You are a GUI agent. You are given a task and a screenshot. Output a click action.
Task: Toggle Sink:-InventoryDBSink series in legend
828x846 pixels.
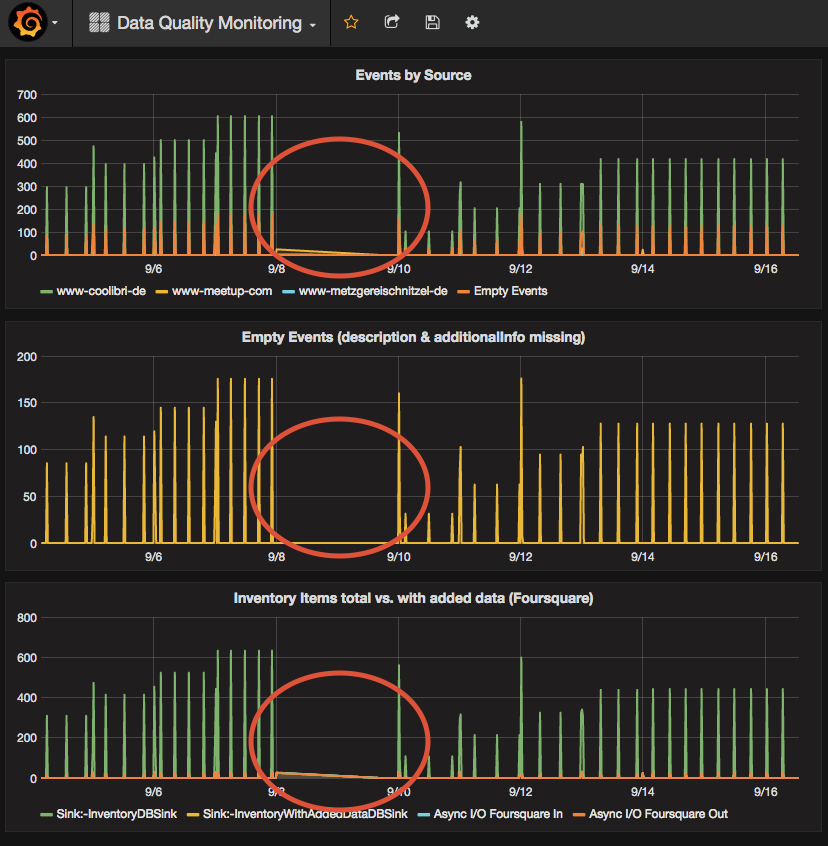[x=117, y=814]
